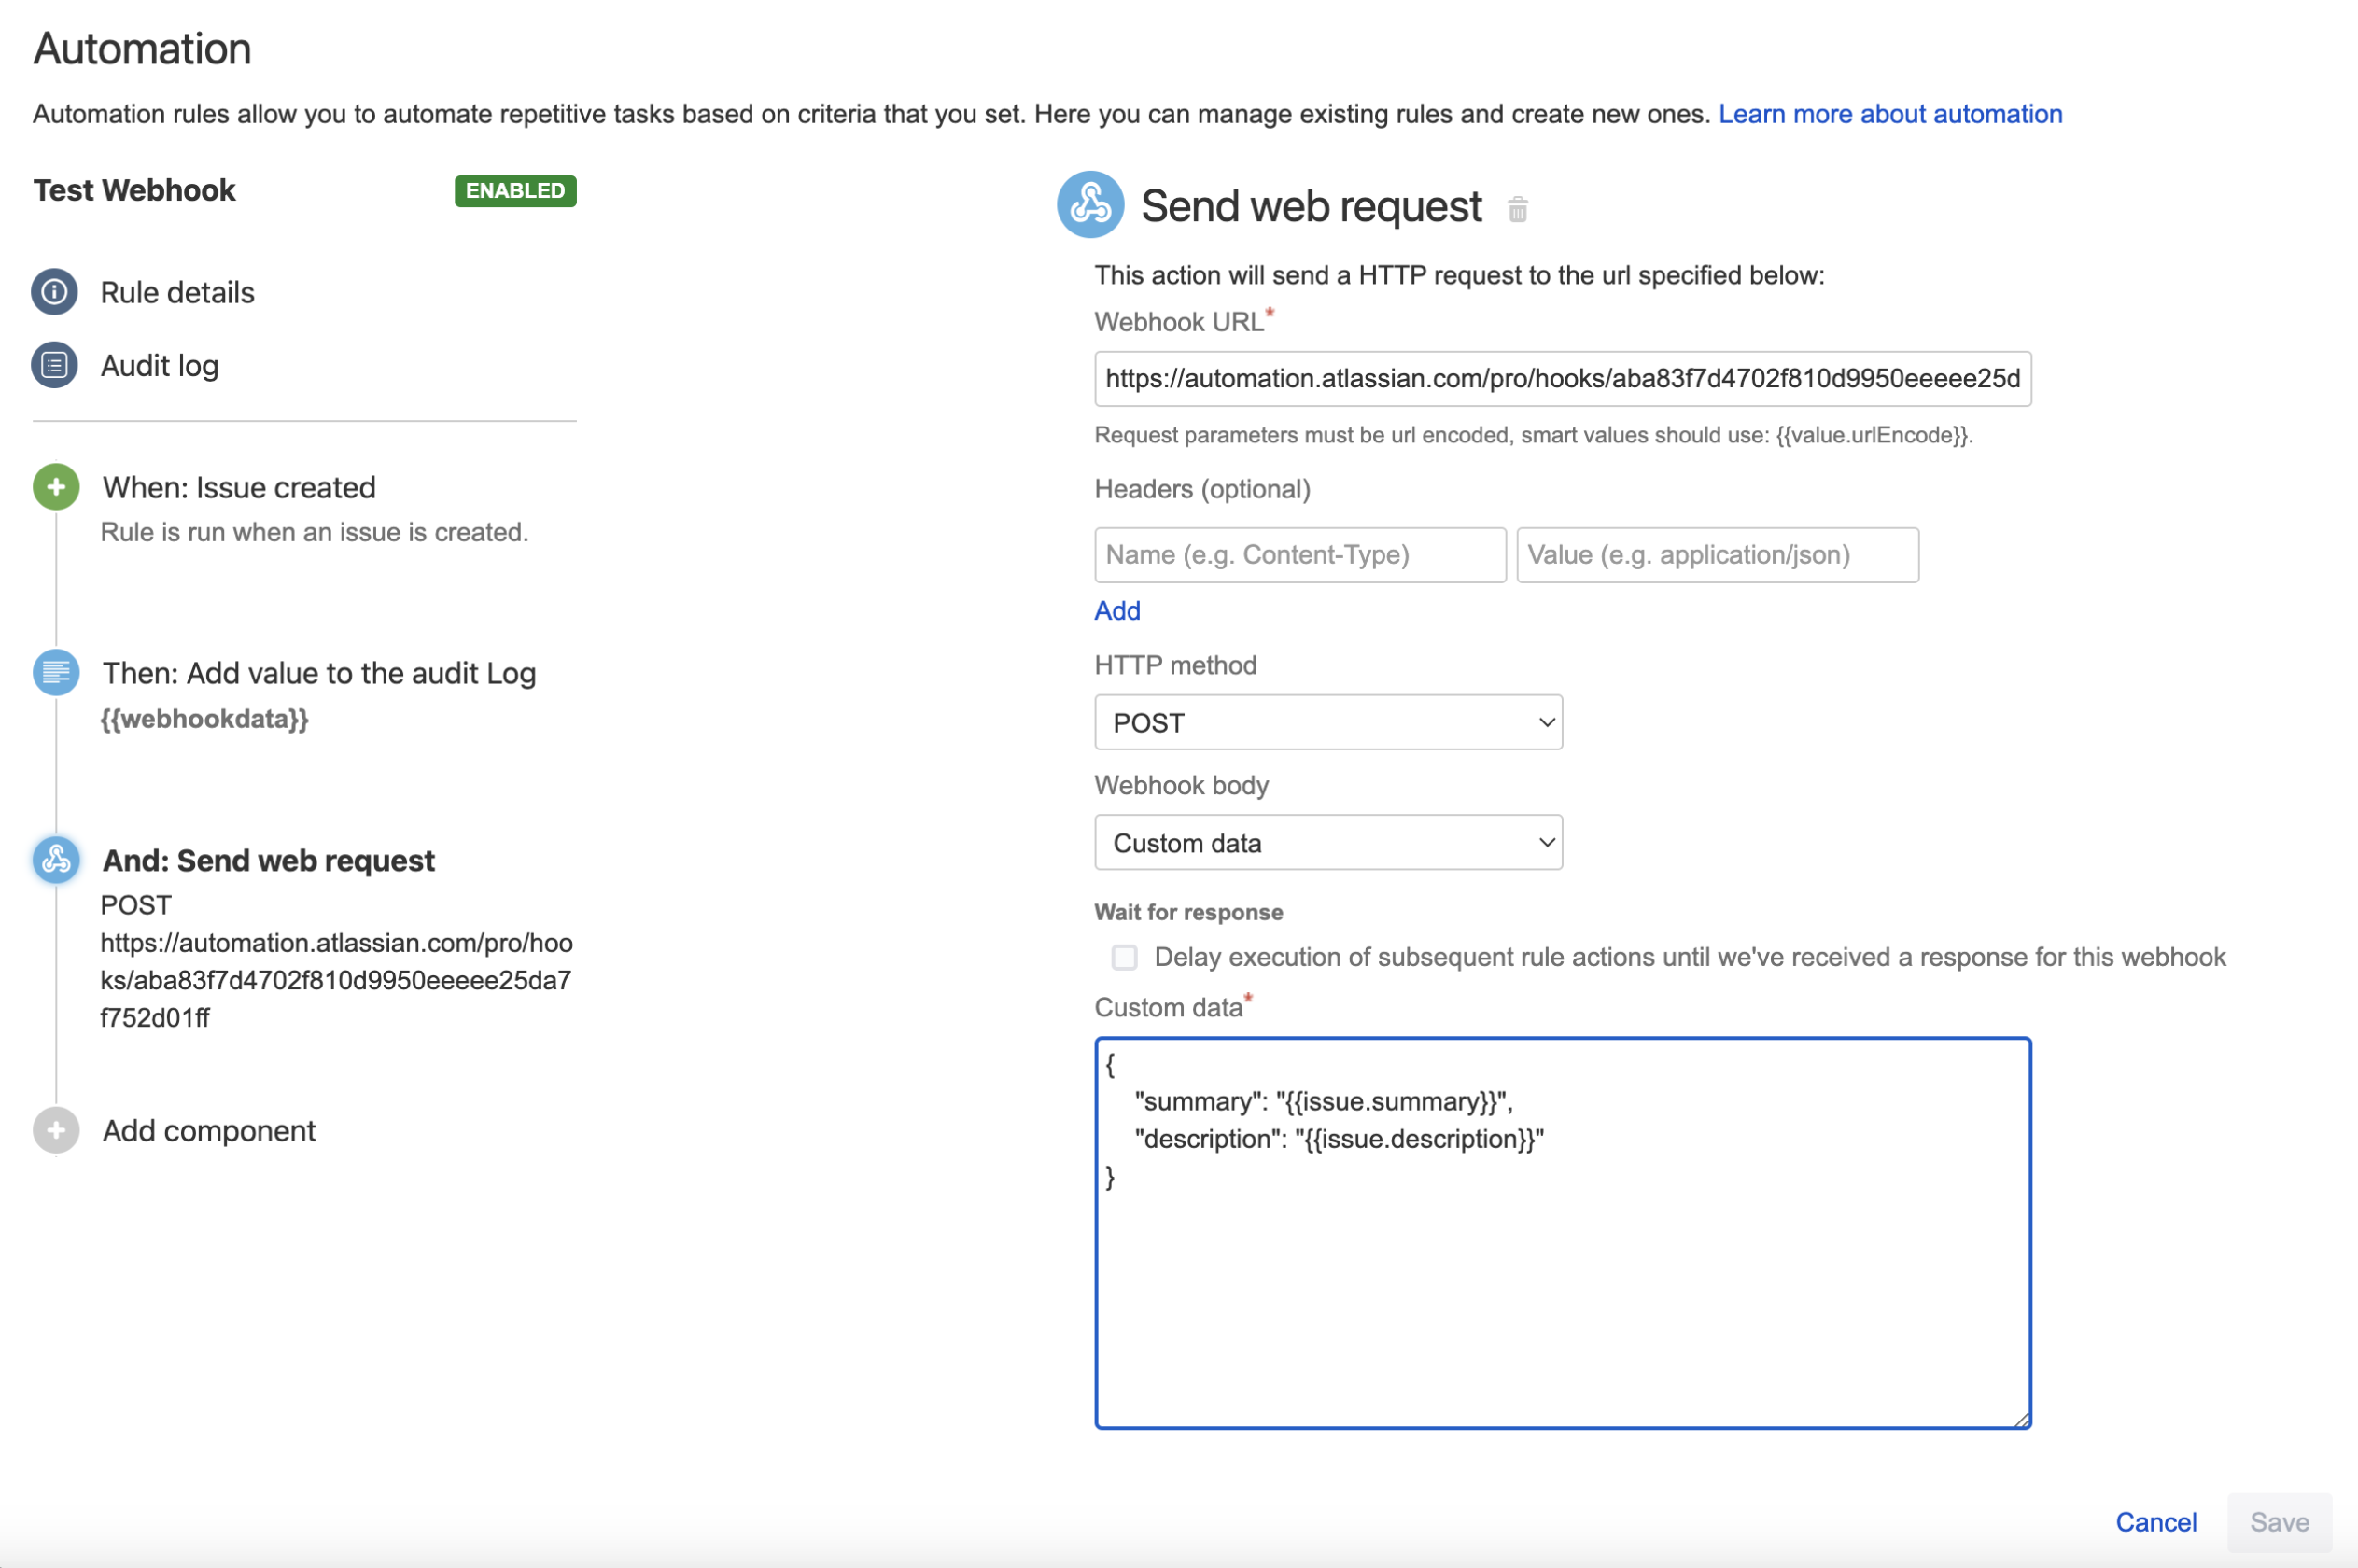Click the header Name input field
This screenshot has width=2358, height=1568.
[x=1300, y=555]
